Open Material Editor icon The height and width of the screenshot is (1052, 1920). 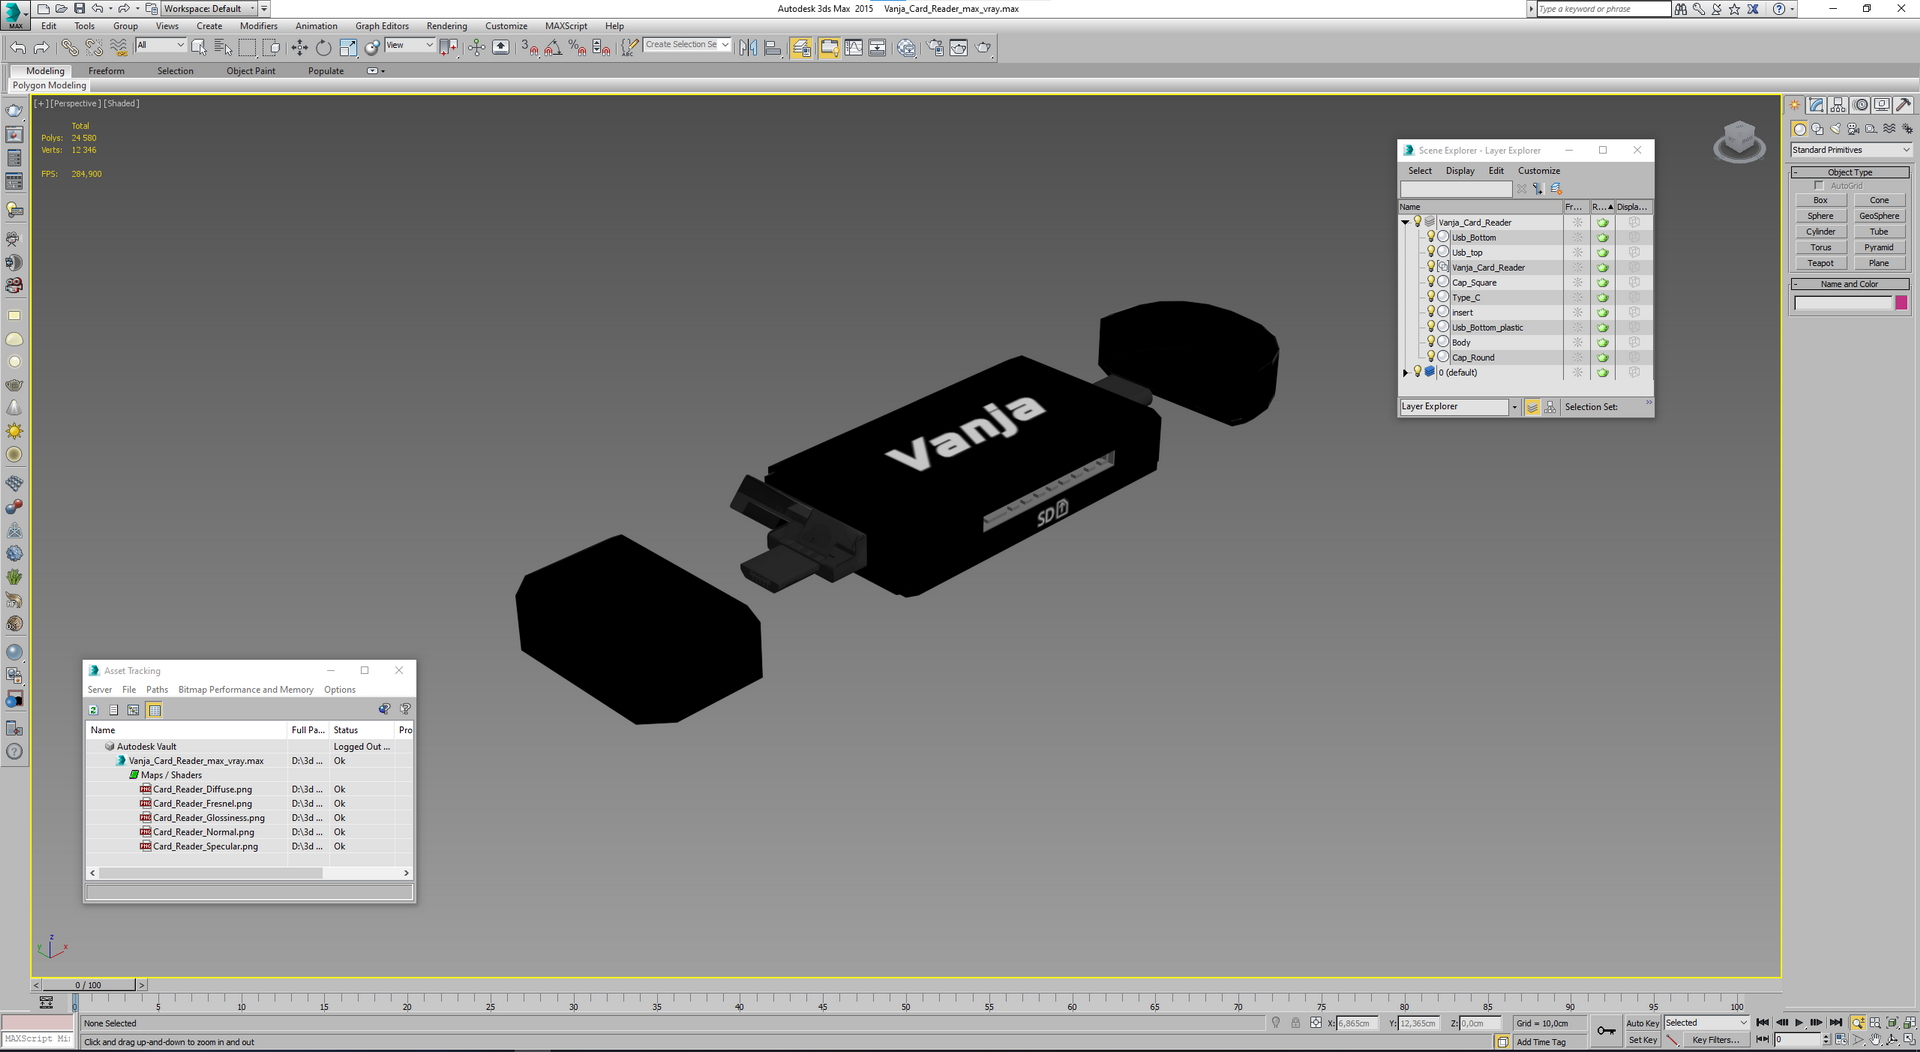coord(906,47)
